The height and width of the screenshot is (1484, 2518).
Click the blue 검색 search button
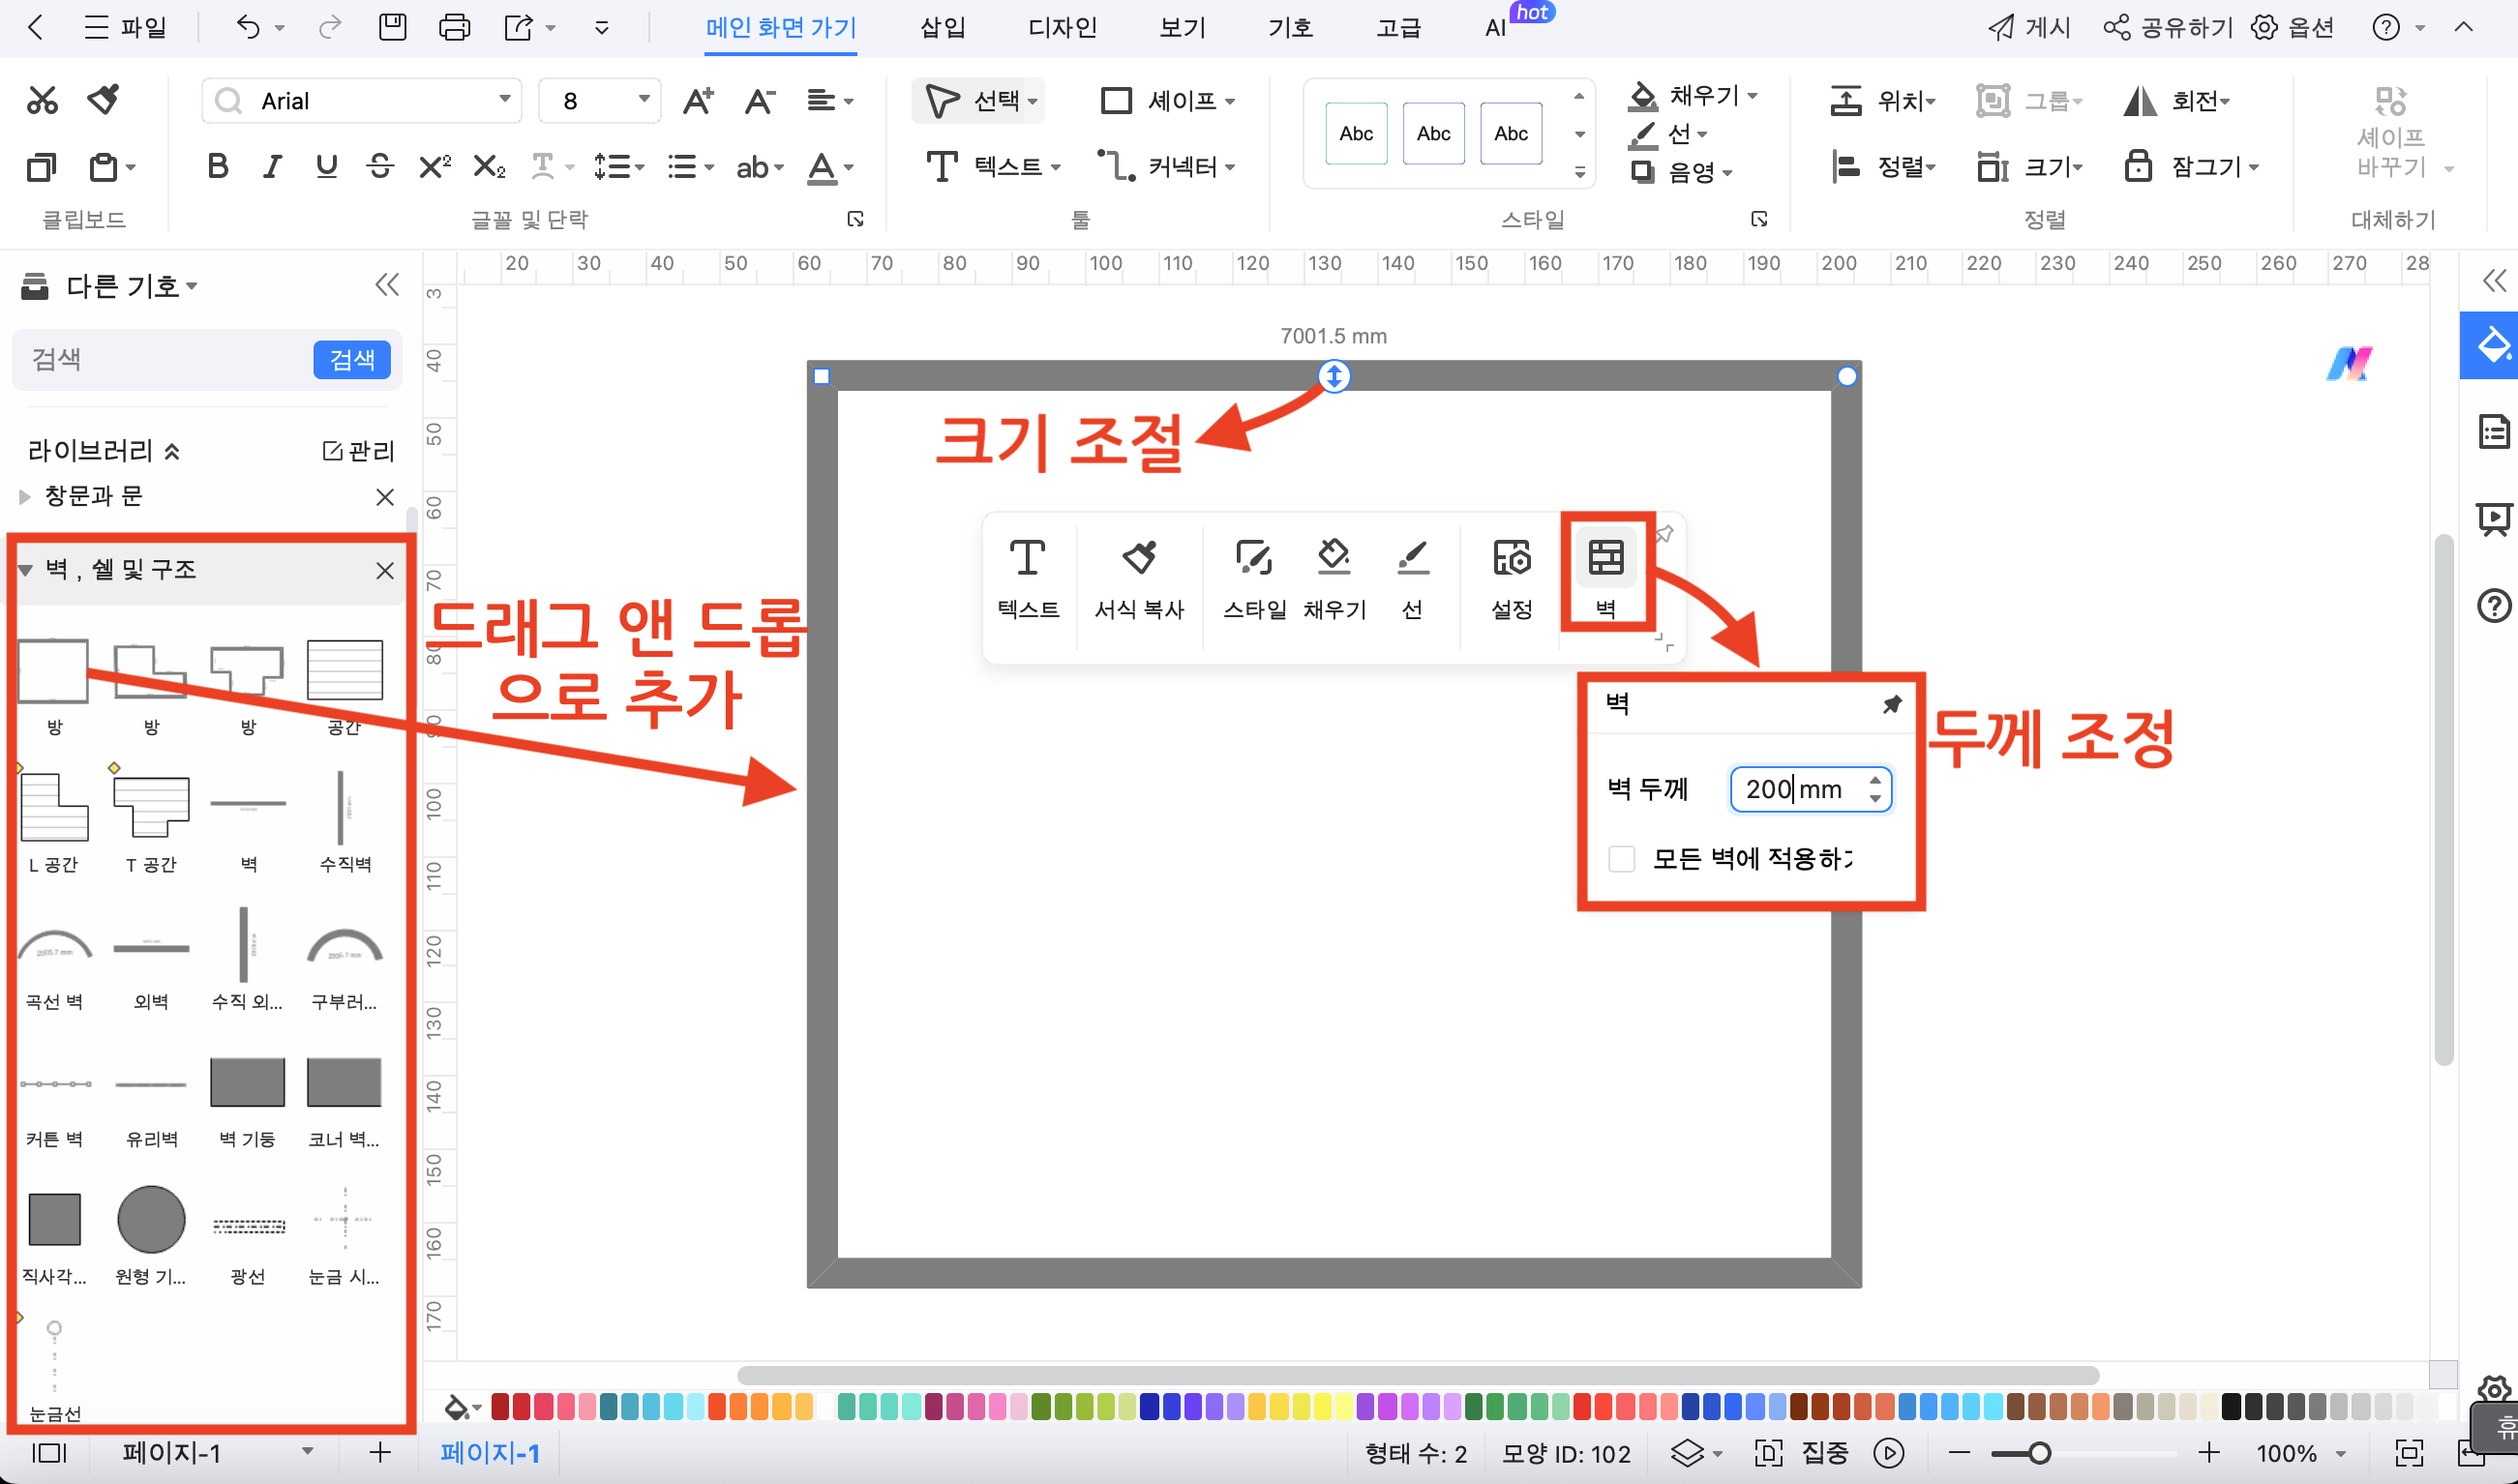(352, 360)
